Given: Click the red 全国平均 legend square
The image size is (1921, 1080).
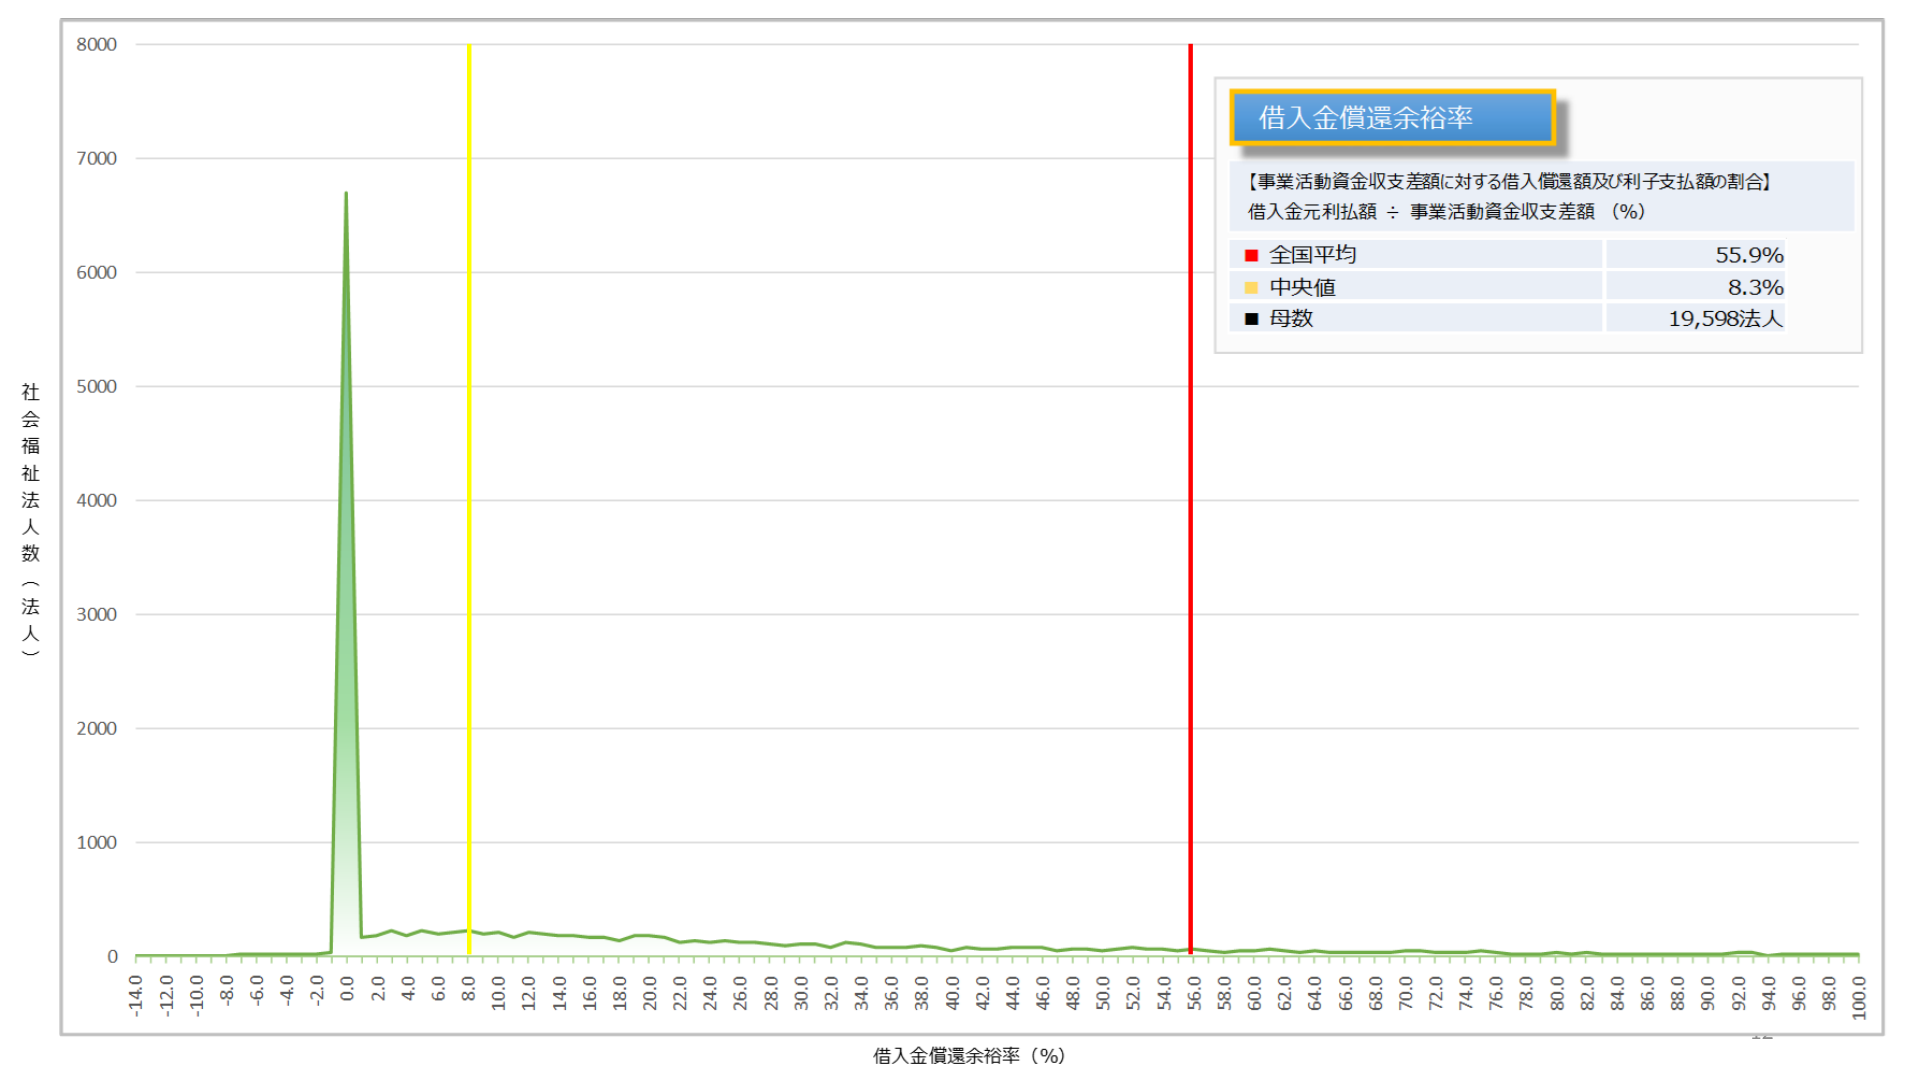Looking at the screenshot, I should pos(1250,256).
